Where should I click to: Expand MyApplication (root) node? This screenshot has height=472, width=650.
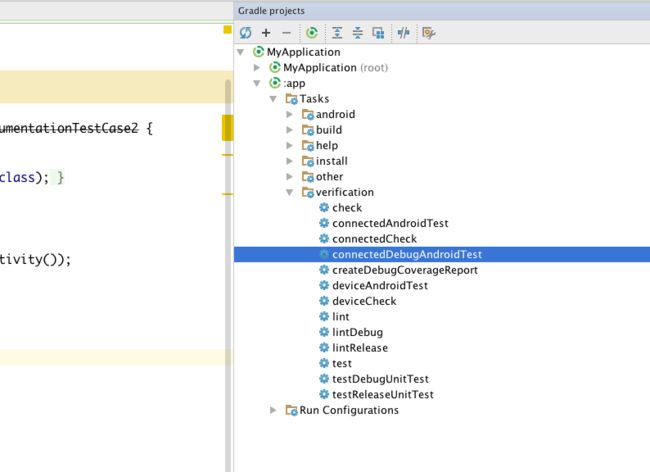[257, 68]
